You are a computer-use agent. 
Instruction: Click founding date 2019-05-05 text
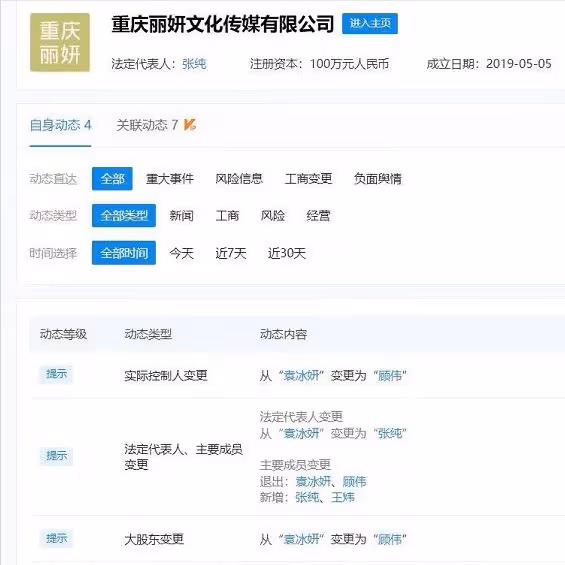pyautogui.click(x=519, y=64)
